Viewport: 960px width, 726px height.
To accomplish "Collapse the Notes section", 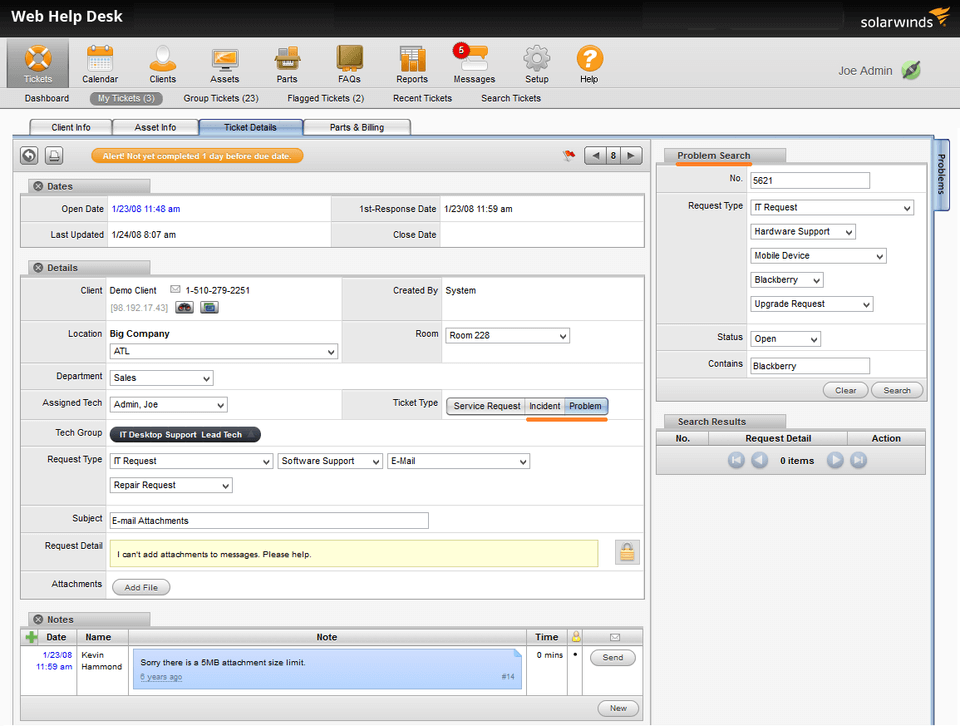I will [x=38, y=619].
